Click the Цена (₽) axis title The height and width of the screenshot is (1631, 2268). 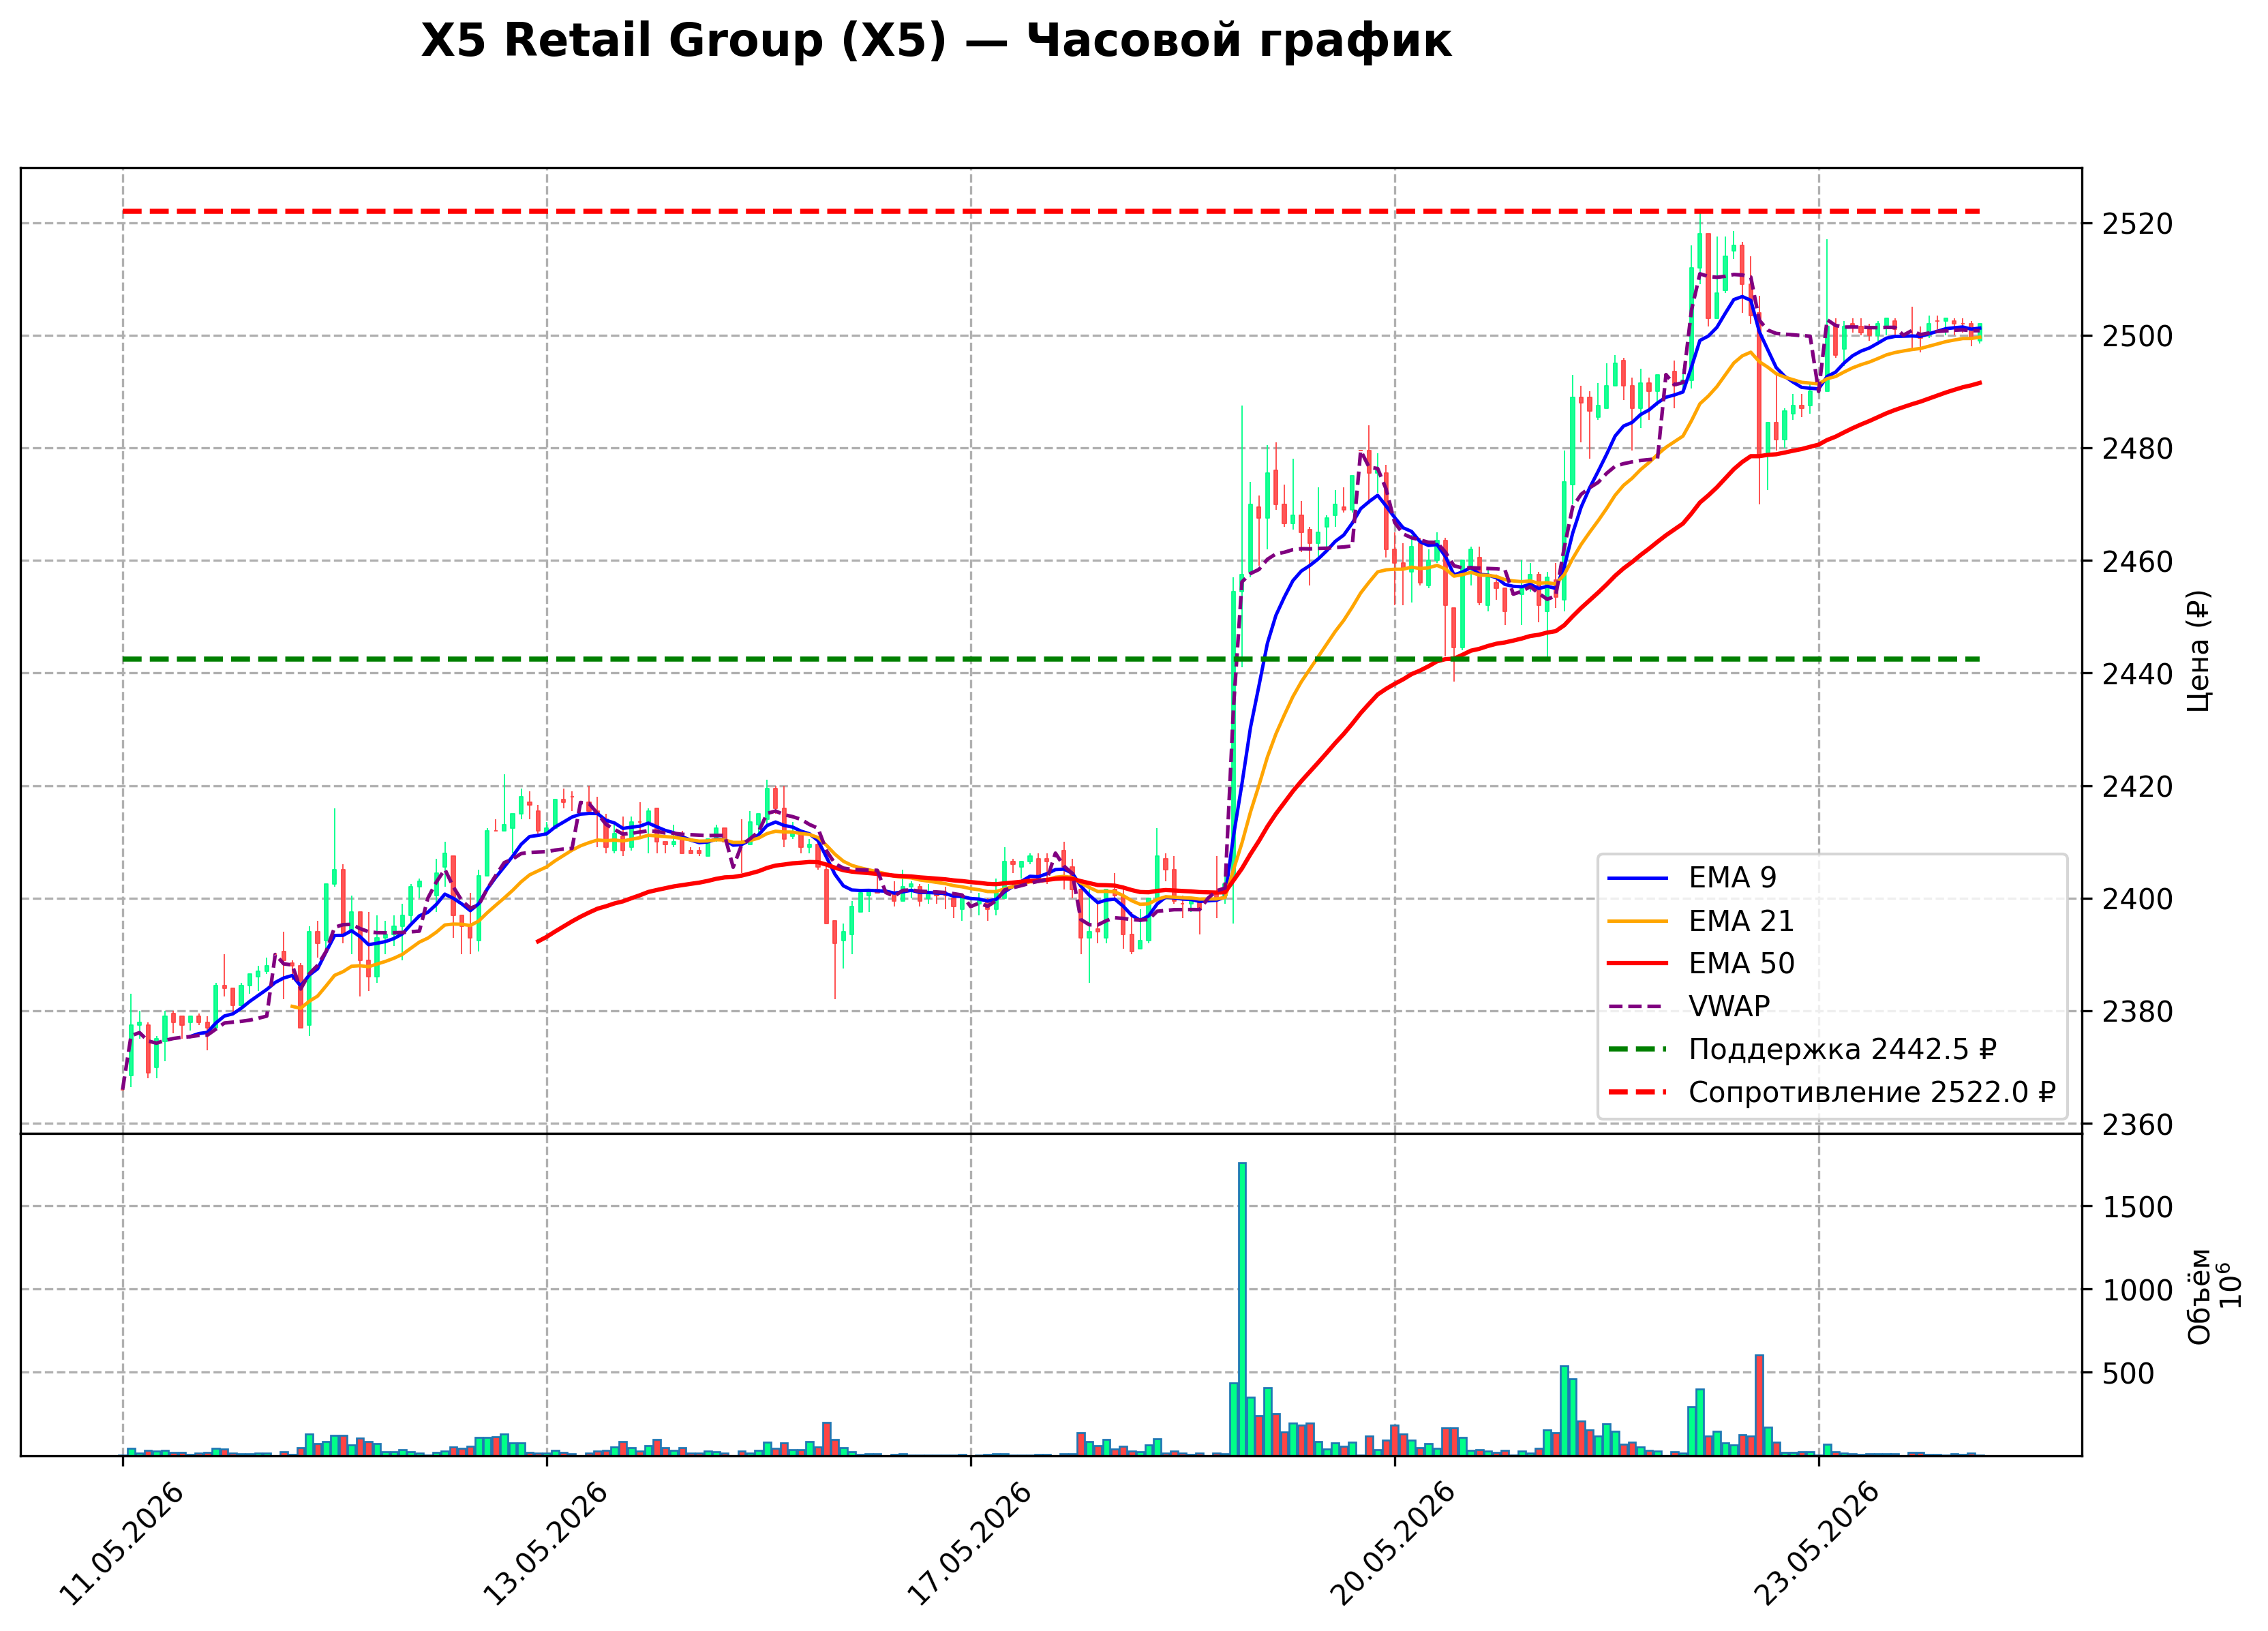[2198, 651]
